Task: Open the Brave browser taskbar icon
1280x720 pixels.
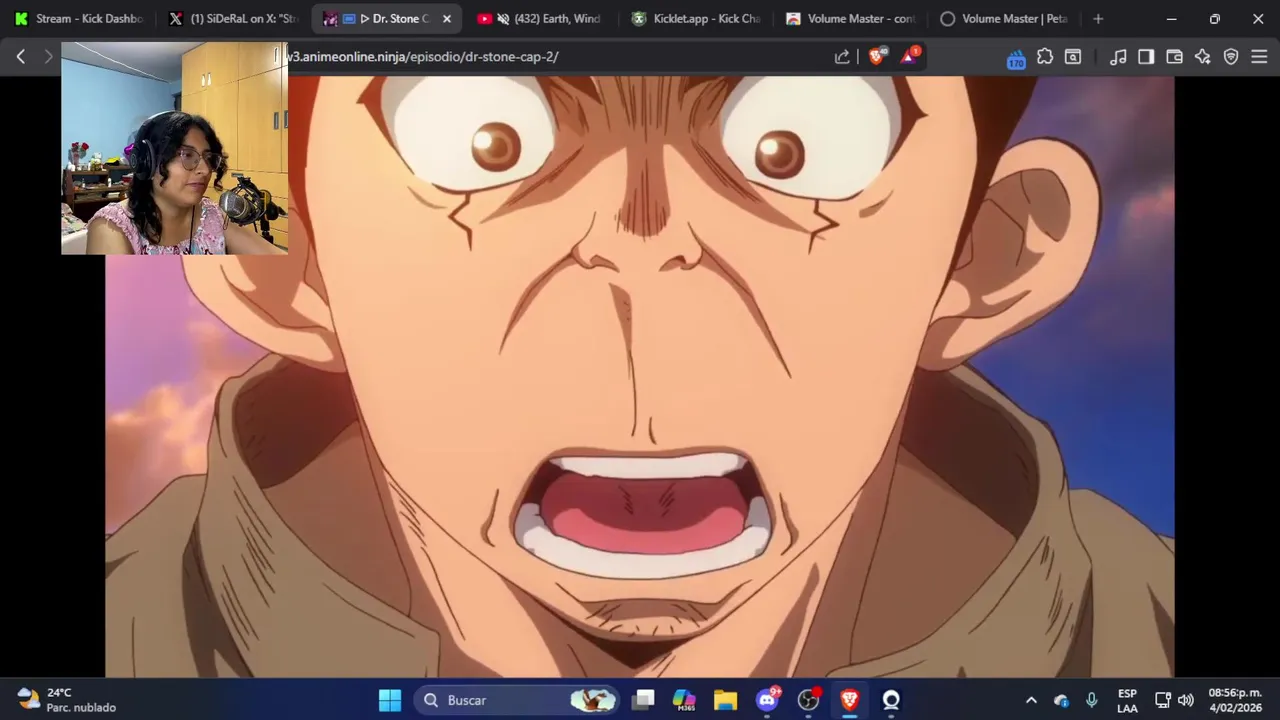Action: (850, 700)
